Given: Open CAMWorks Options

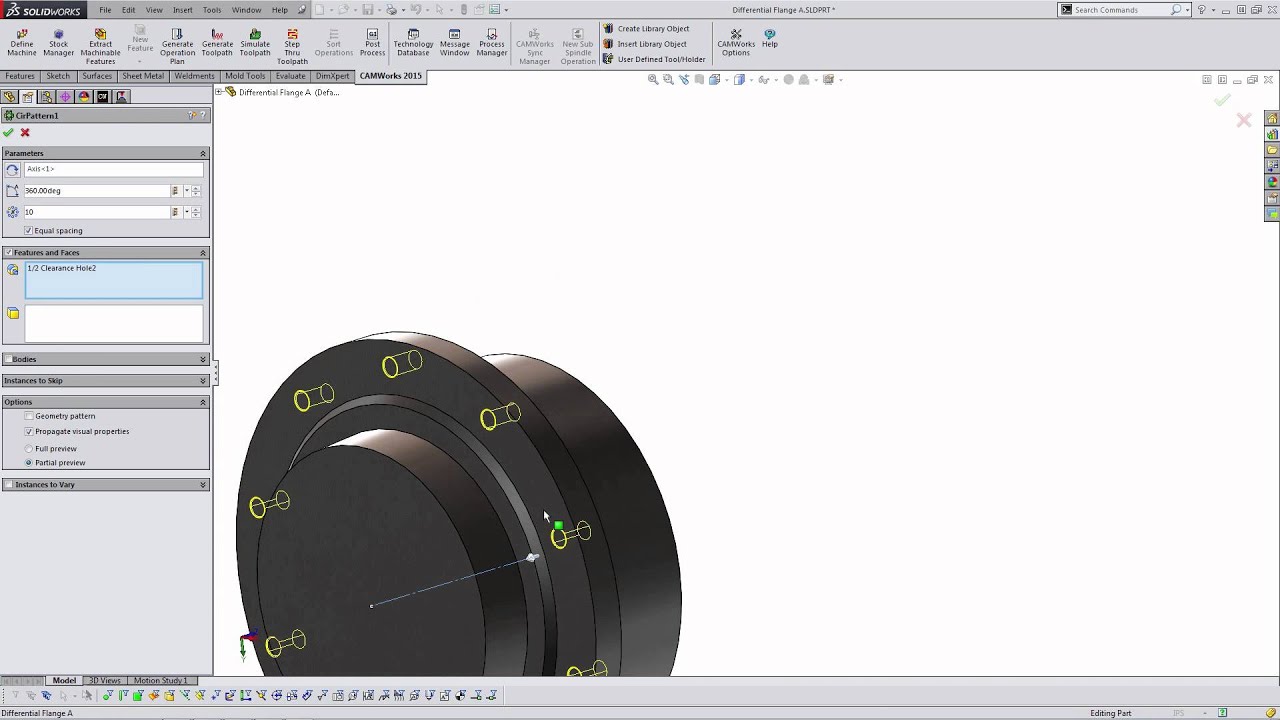Looking at the screenshot, I should pos(736,41).
